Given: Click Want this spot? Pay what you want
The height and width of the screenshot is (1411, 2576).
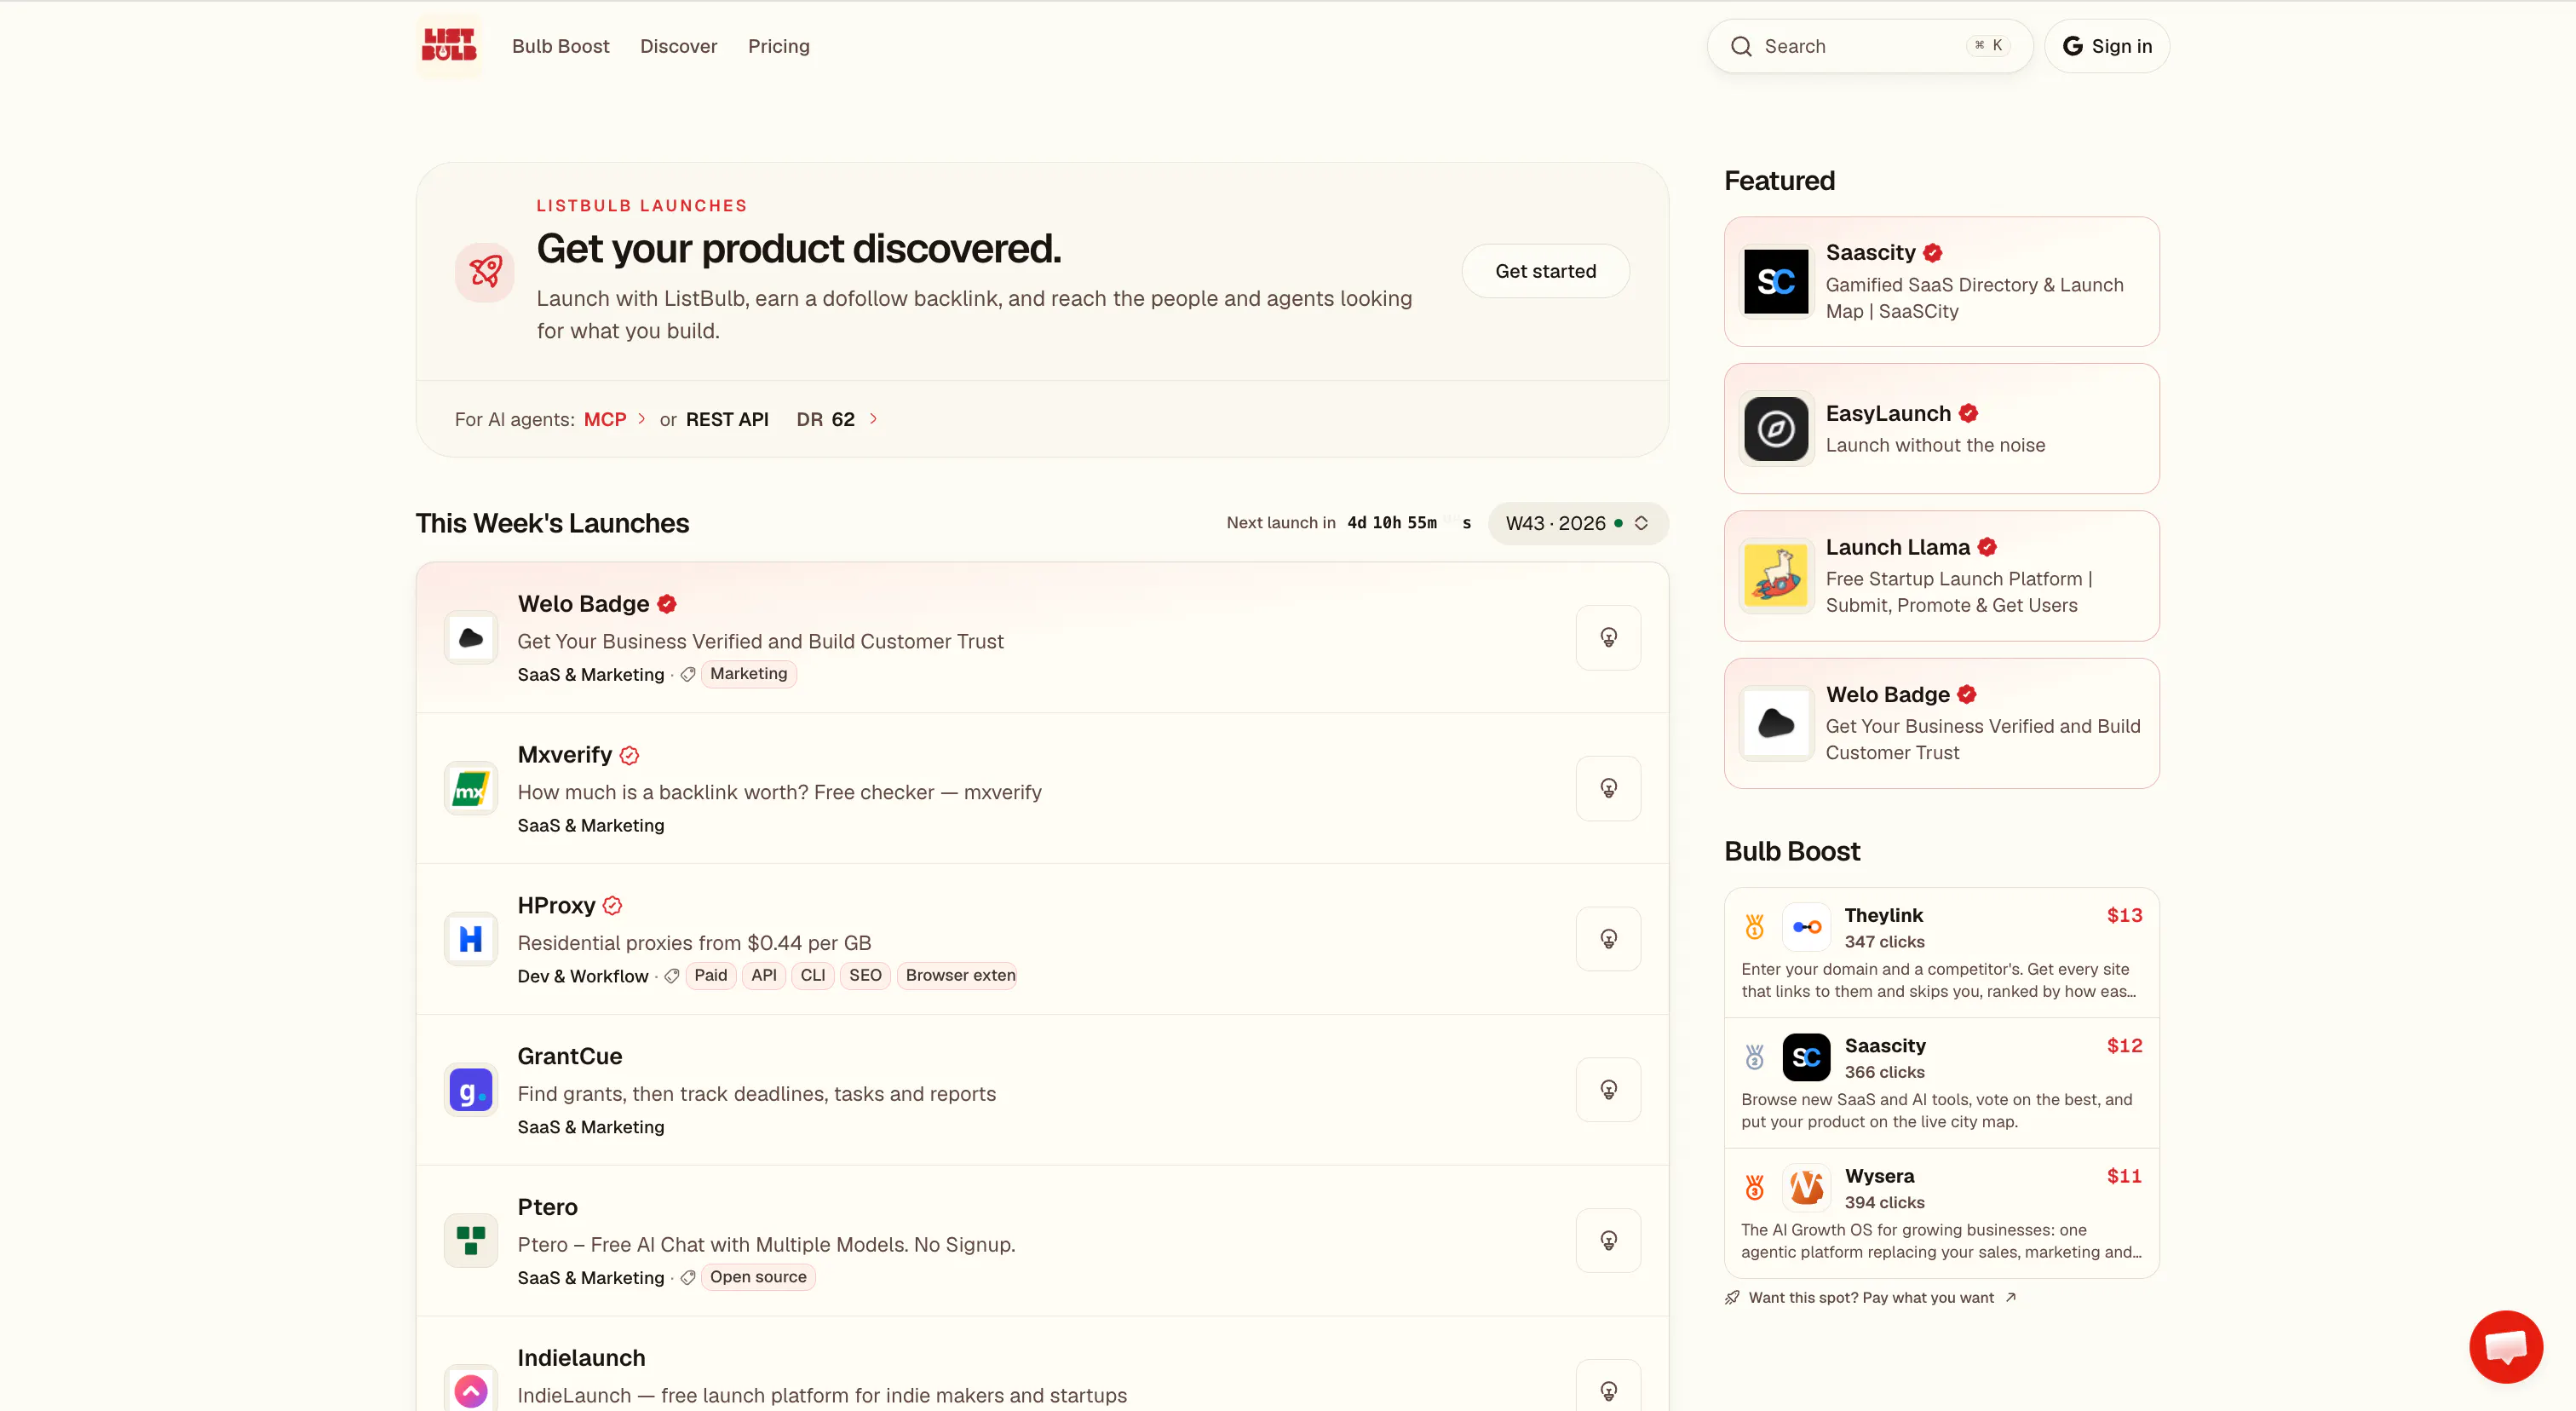Looking at the screenshot, I should click(1870, 1297).
